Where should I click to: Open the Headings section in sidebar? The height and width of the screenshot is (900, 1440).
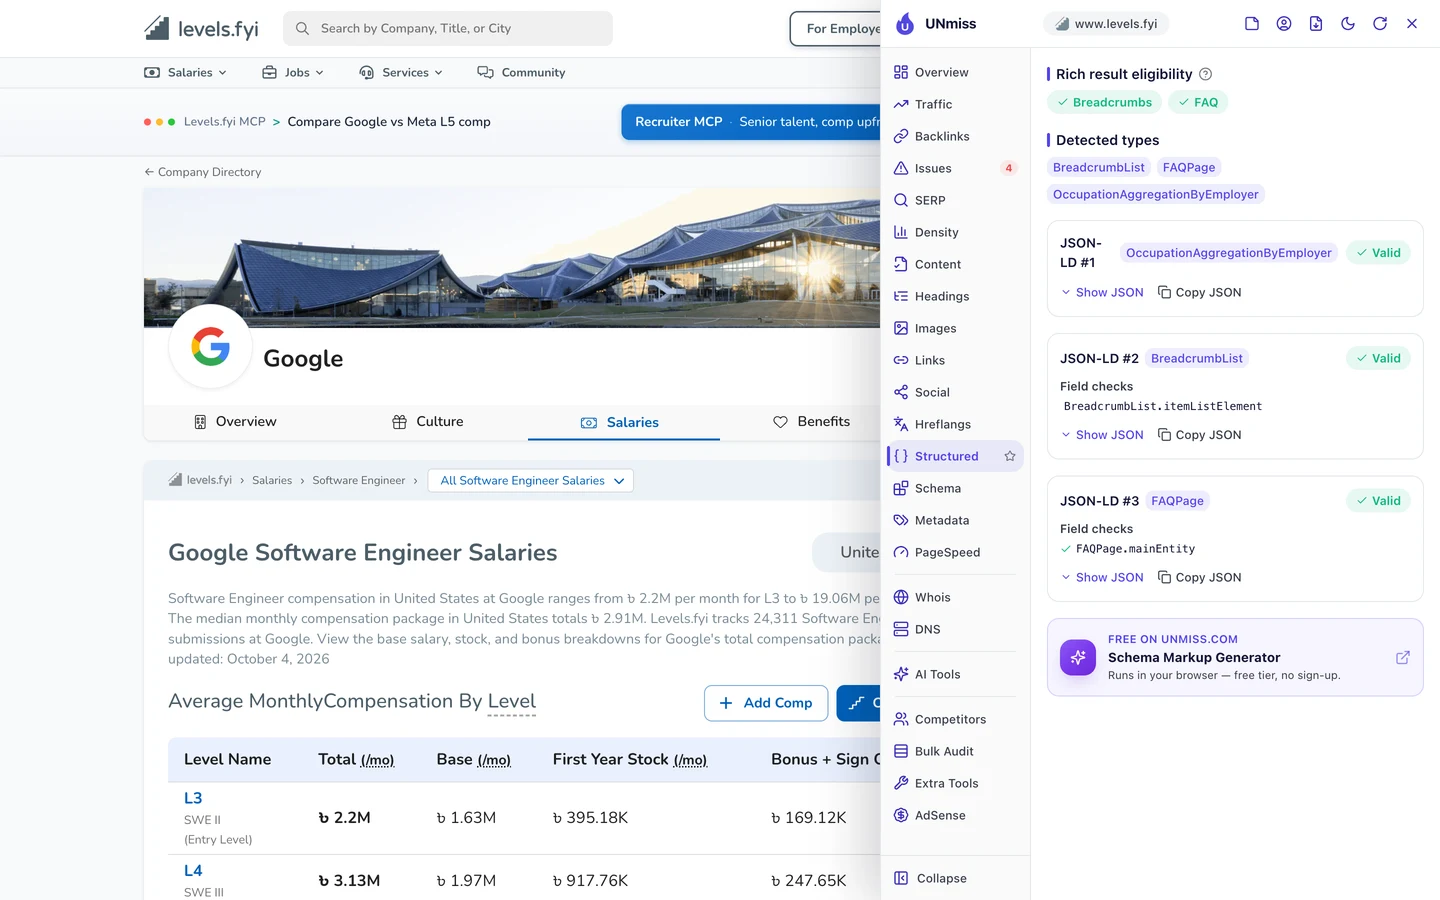pos(955,296)
